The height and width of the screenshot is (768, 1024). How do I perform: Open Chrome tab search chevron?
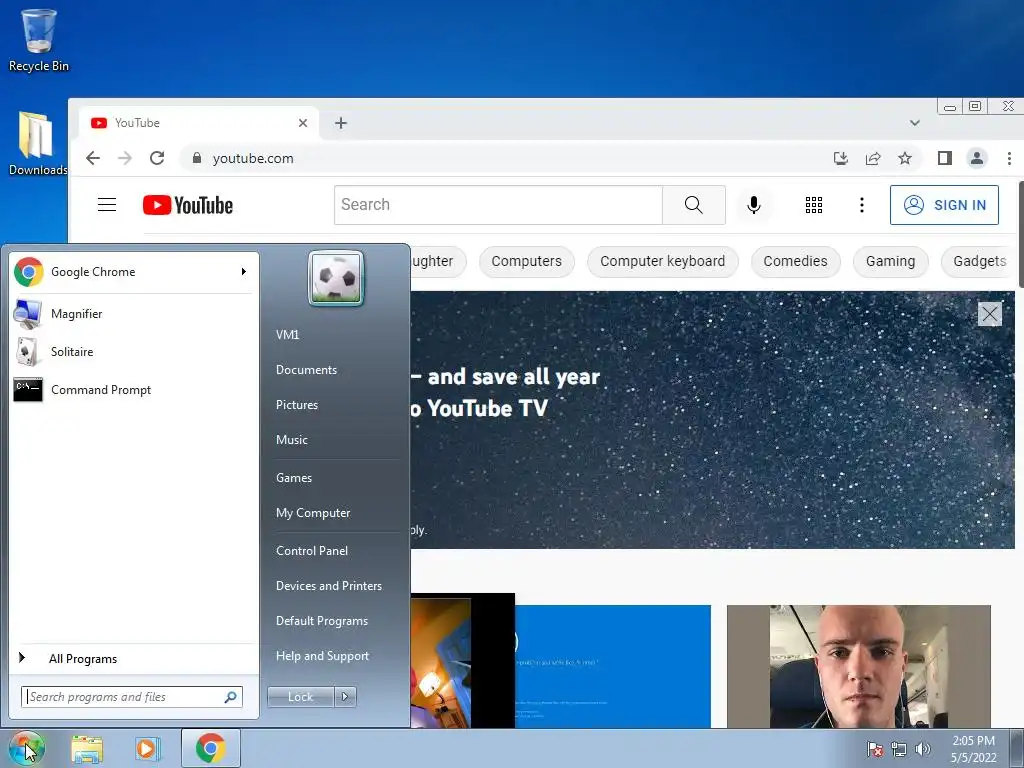pyautogui.click(x=914, y=123)
